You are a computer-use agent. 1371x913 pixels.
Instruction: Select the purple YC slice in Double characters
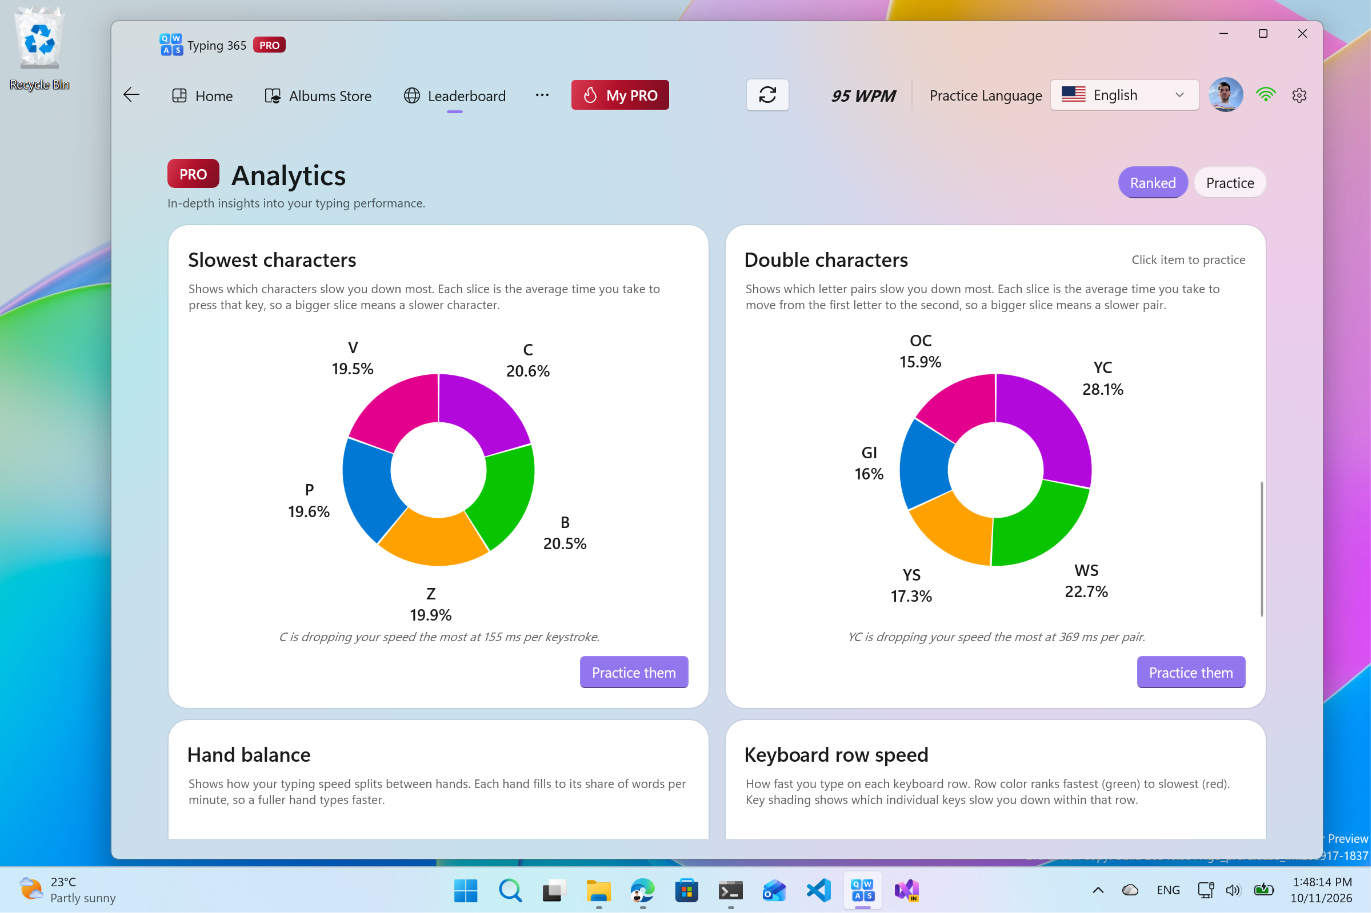(x=1055, y=425)
